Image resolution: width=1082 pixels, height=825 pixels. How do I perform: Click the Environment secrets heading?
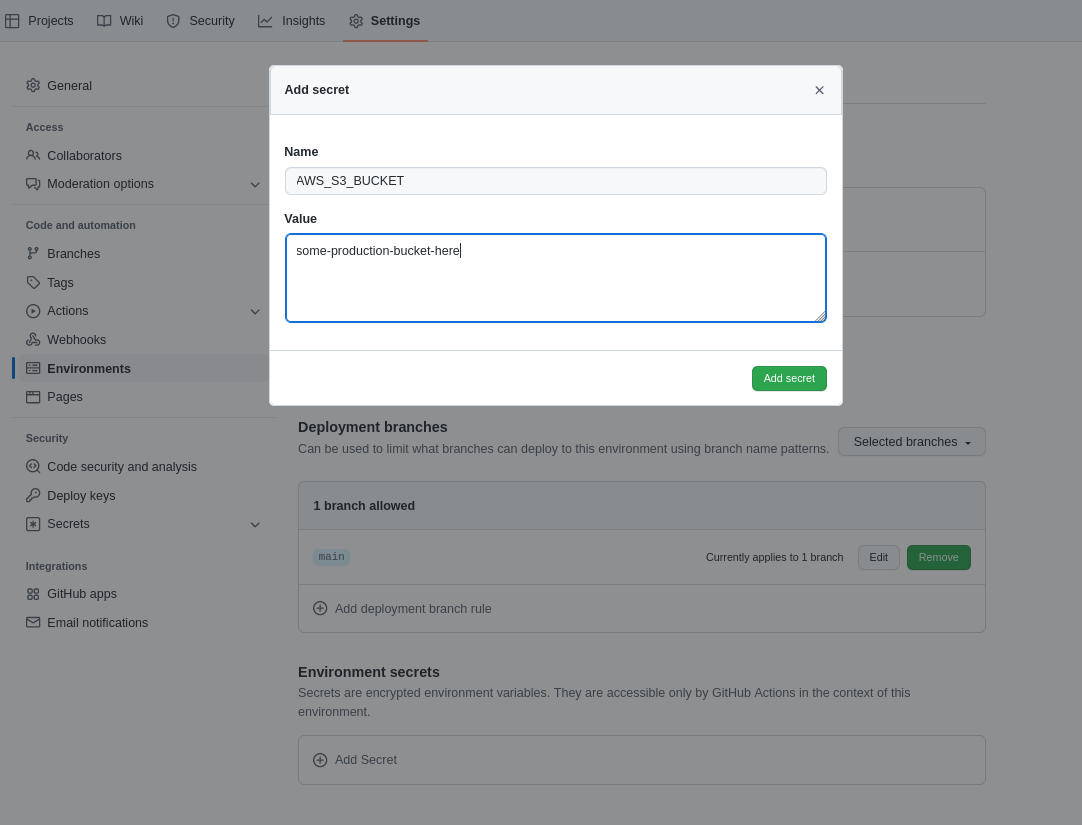[x=368, y=672]
